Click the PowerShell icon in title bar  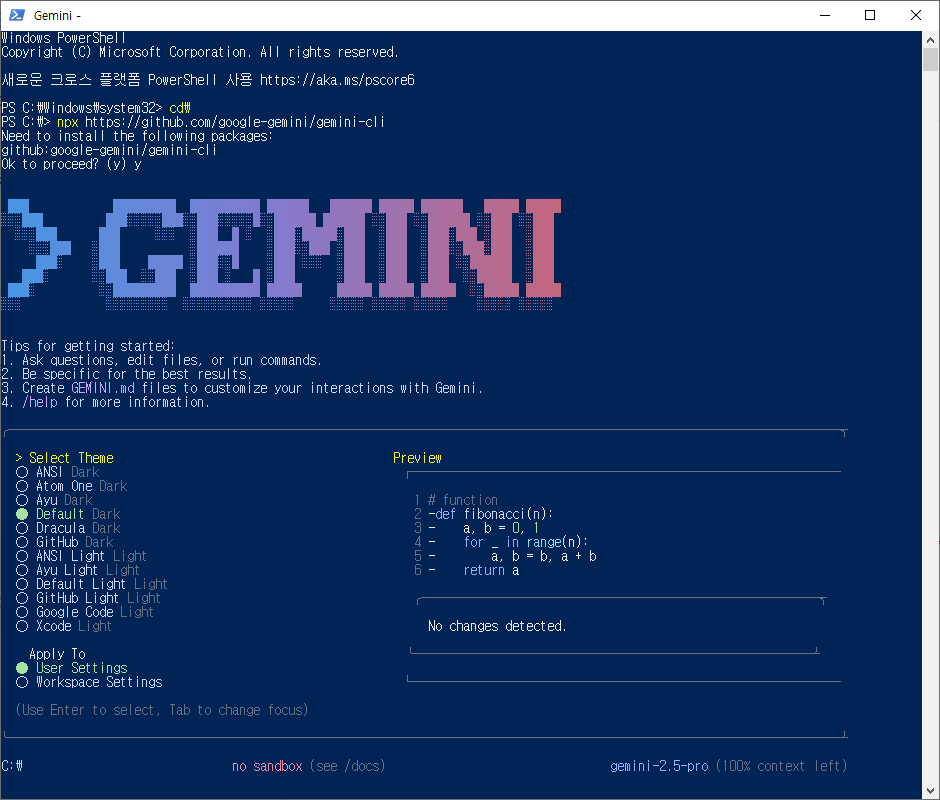pos(16,15)
